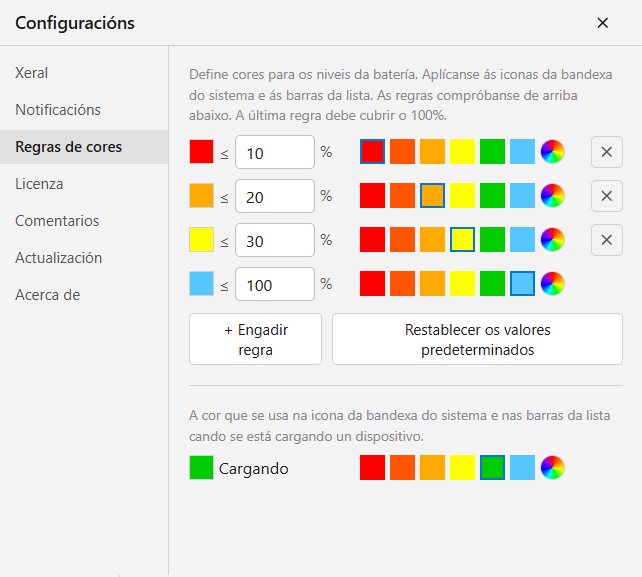Select amber swatch in 20% rule palette
The image size is (642, 577).
[x=432, y=196]
